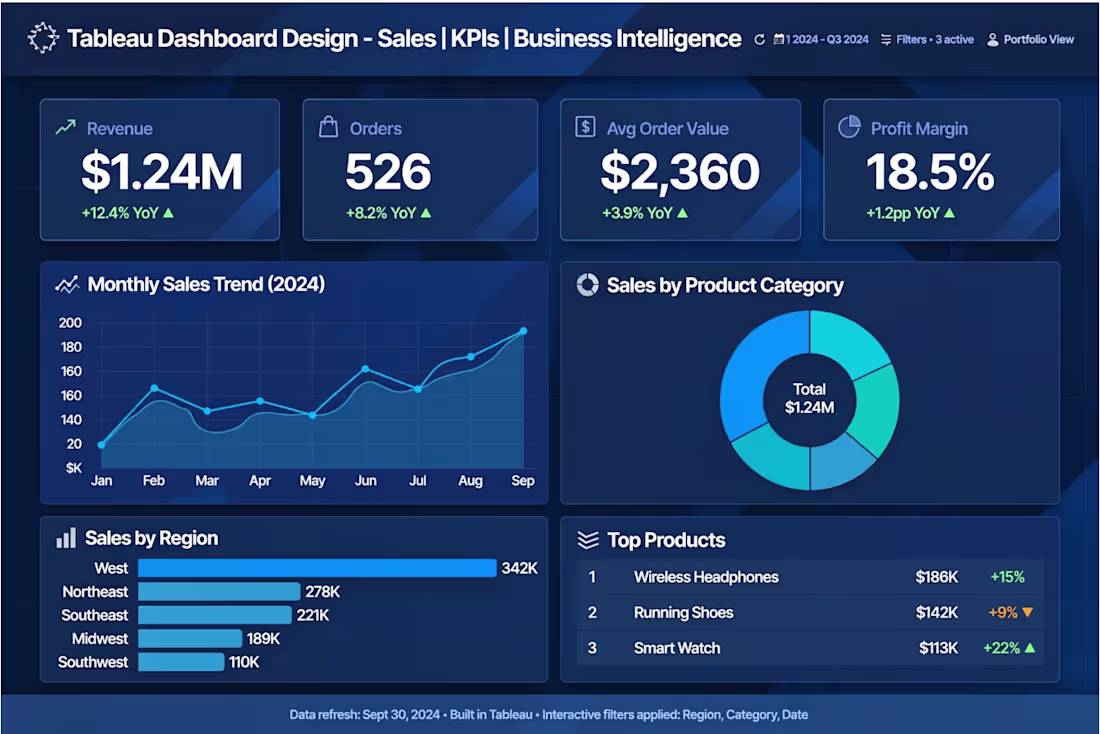
Task: Click the orange down arrow beside +9%
Action: coord(1028,613)
